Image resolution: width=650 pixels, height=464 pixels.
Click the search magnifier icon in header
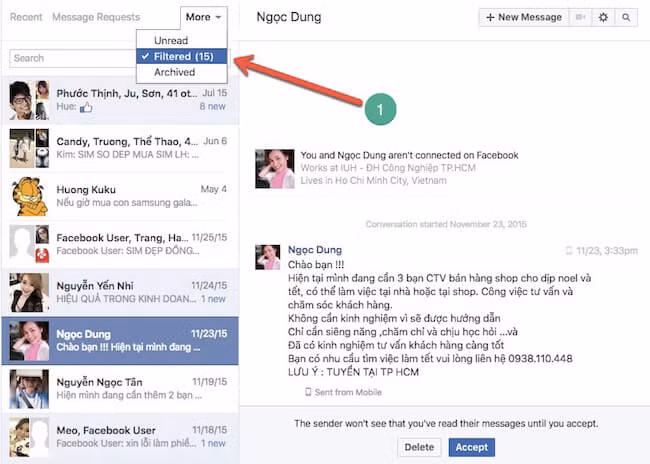pyautogui.click(x=627, y=17)
